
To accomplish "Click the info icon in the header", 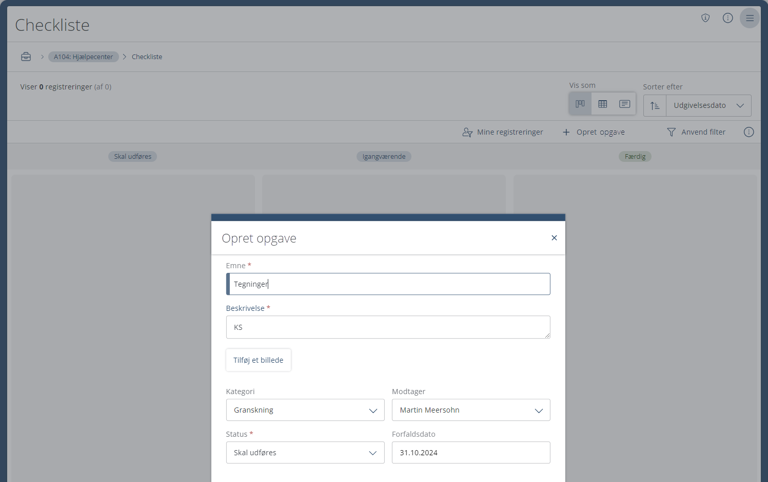I will (727, 18).
